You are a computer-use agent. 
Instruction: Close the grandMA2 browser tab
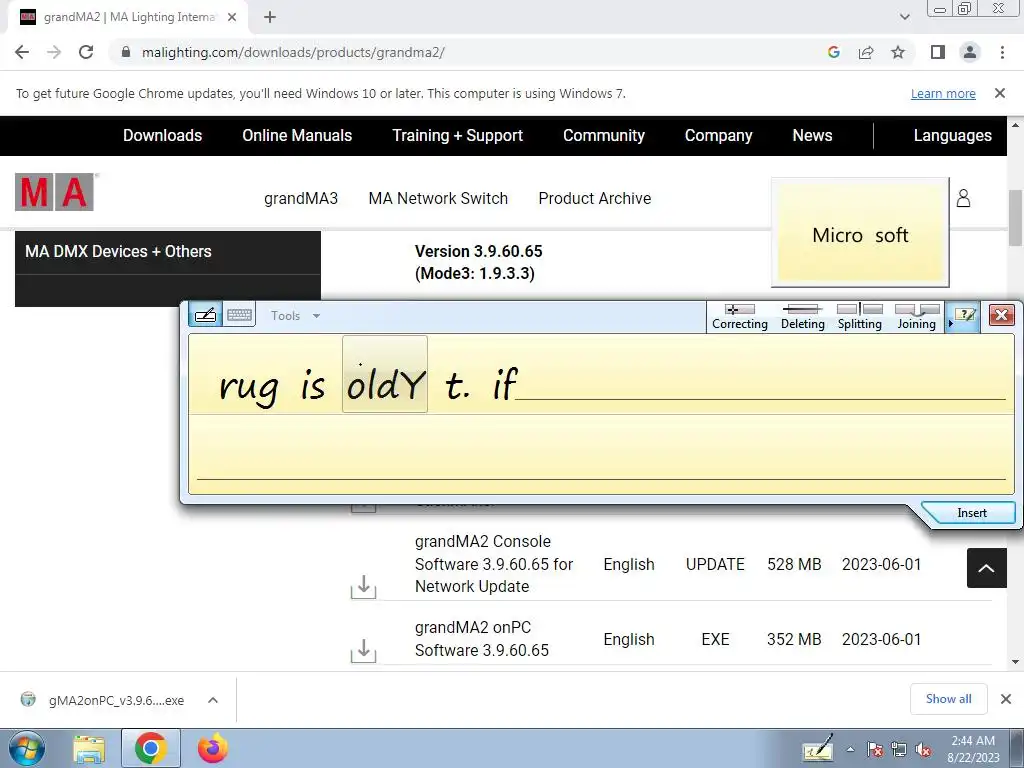tap(232, 17)
